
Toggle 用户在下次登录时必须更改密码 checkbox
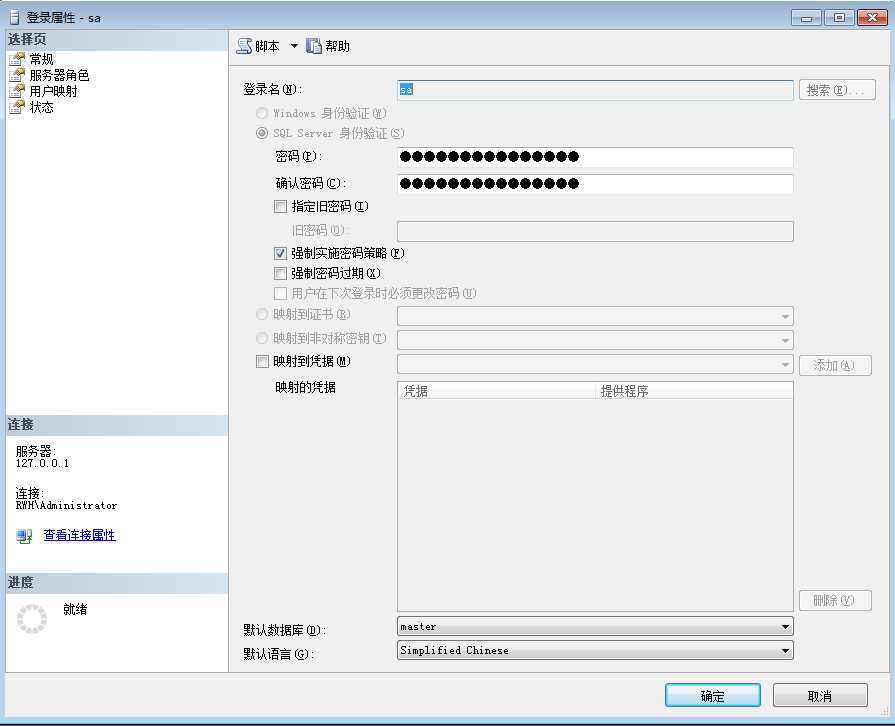click(280, 293)
